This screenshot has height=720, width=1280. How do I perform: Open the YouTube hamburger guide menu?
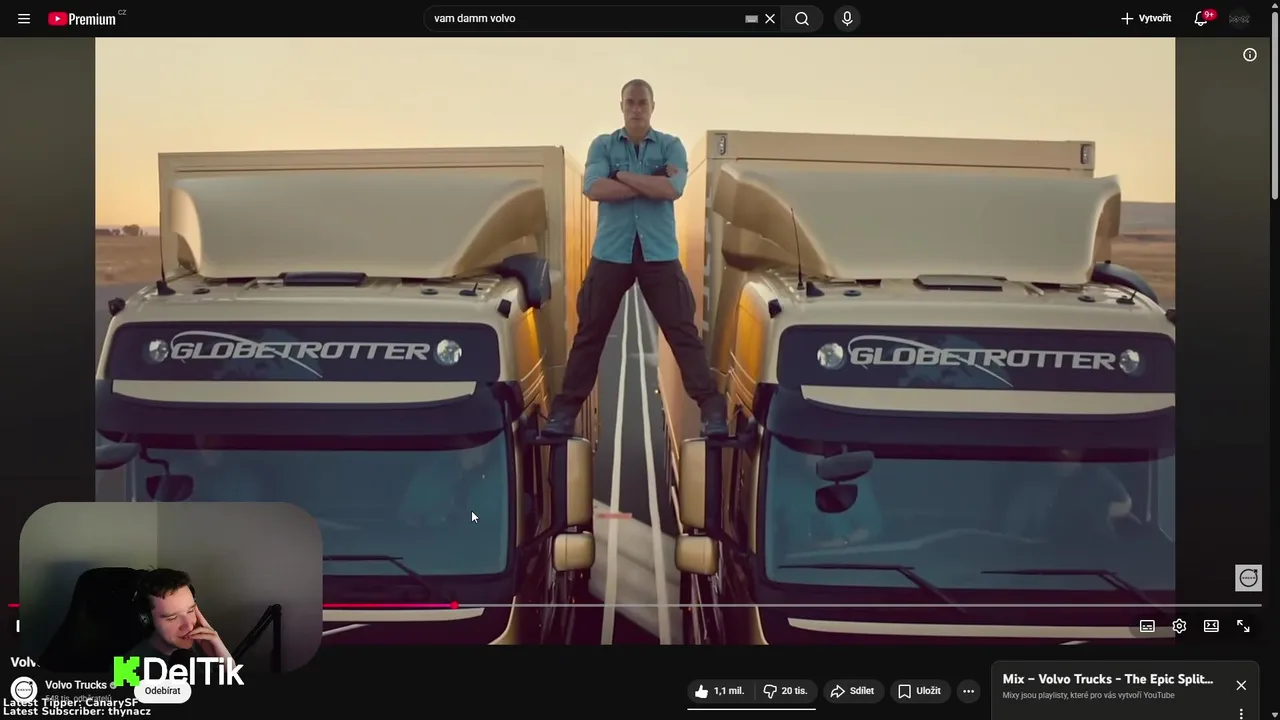24,19
